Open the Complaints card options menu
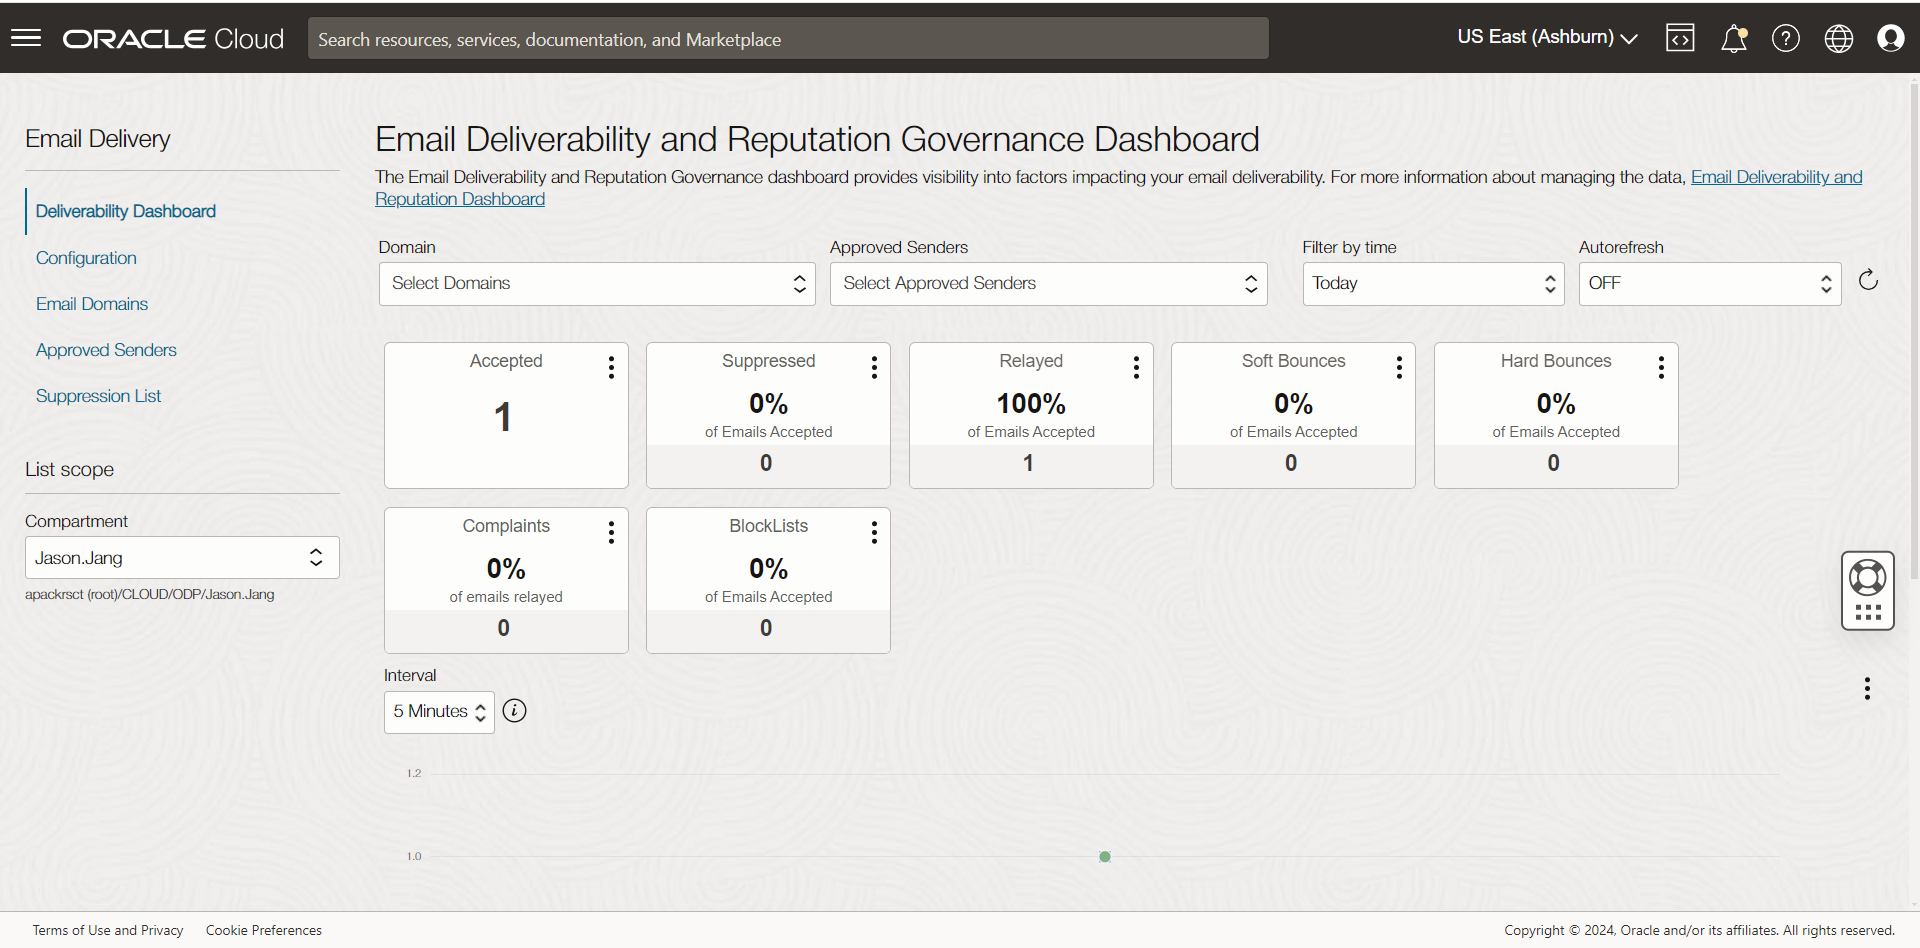Viewport: 1920px width, 948px height. pos(611,532)
